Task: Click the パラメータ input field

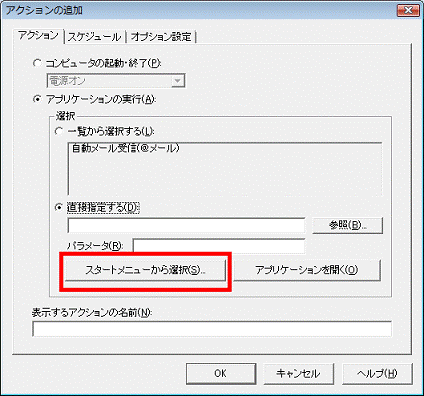Action: pyautogui.click(x=219, y=246)
